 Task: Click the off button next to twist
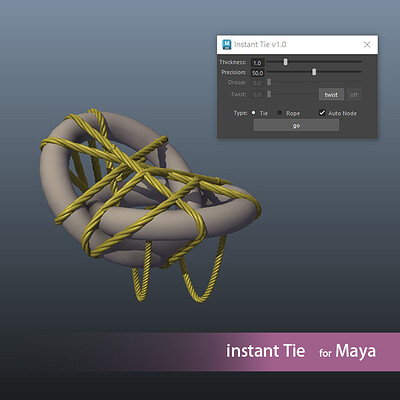tap(354, 95)
